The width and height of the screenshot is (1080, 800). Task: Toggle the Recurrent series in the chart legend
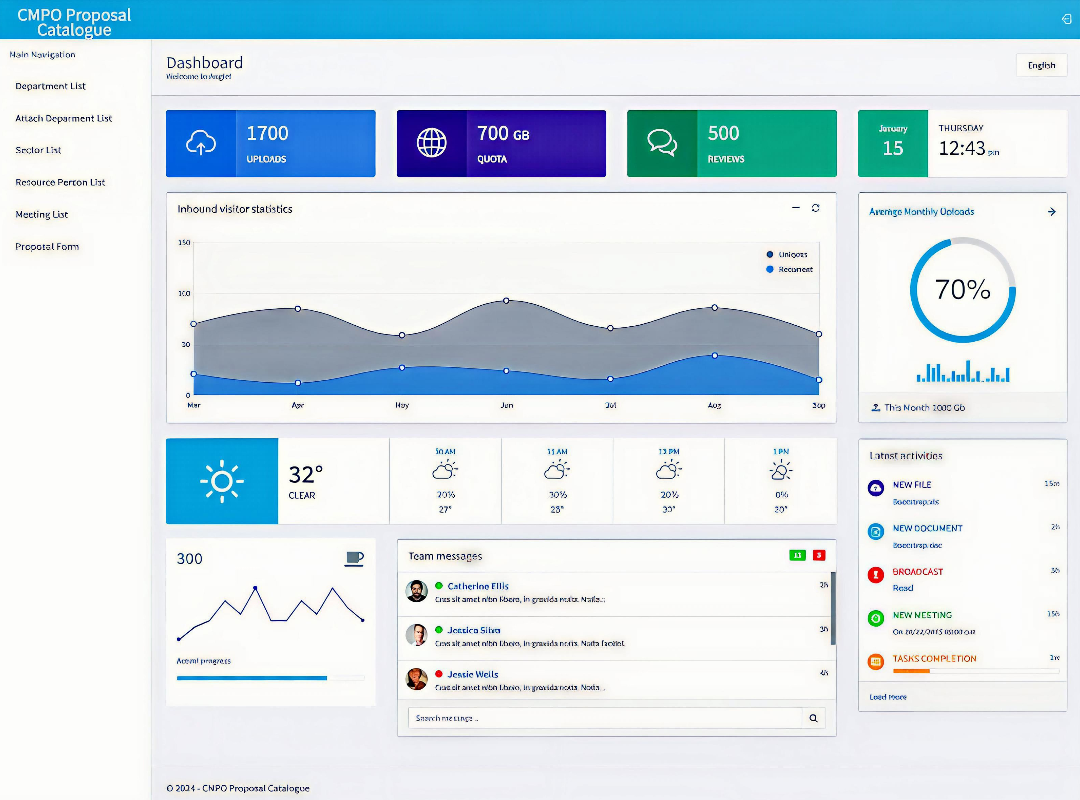(x=791, y=269)
